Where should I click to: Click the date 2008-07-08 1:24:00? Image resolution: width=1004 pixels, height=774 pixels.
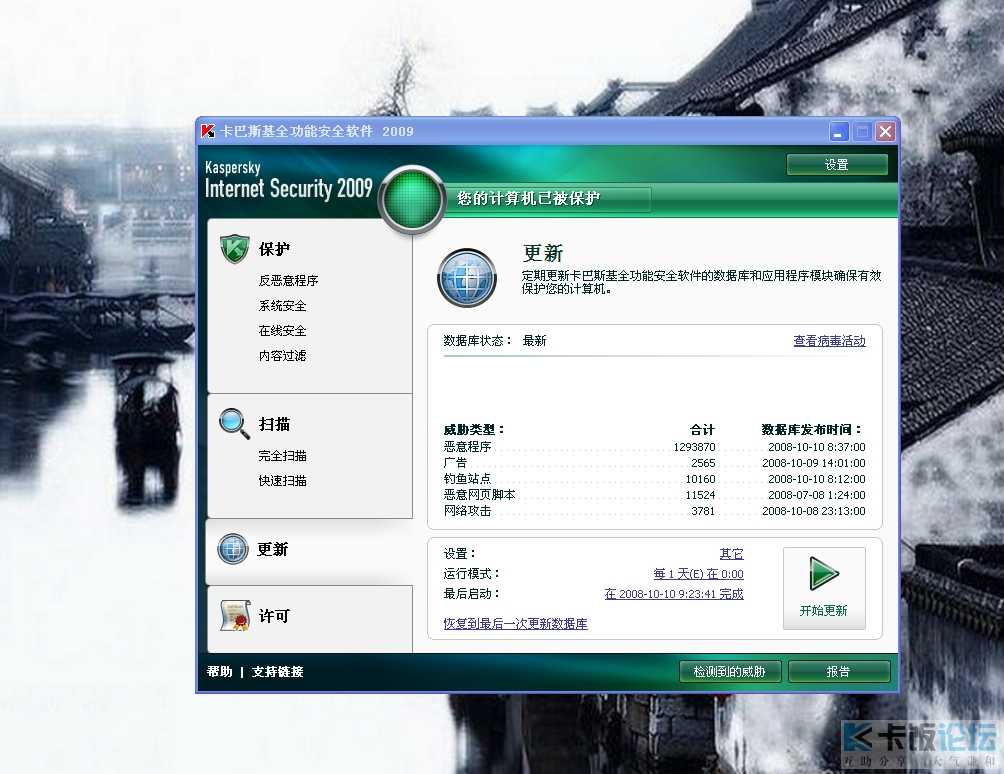click(x=816, y=495)
